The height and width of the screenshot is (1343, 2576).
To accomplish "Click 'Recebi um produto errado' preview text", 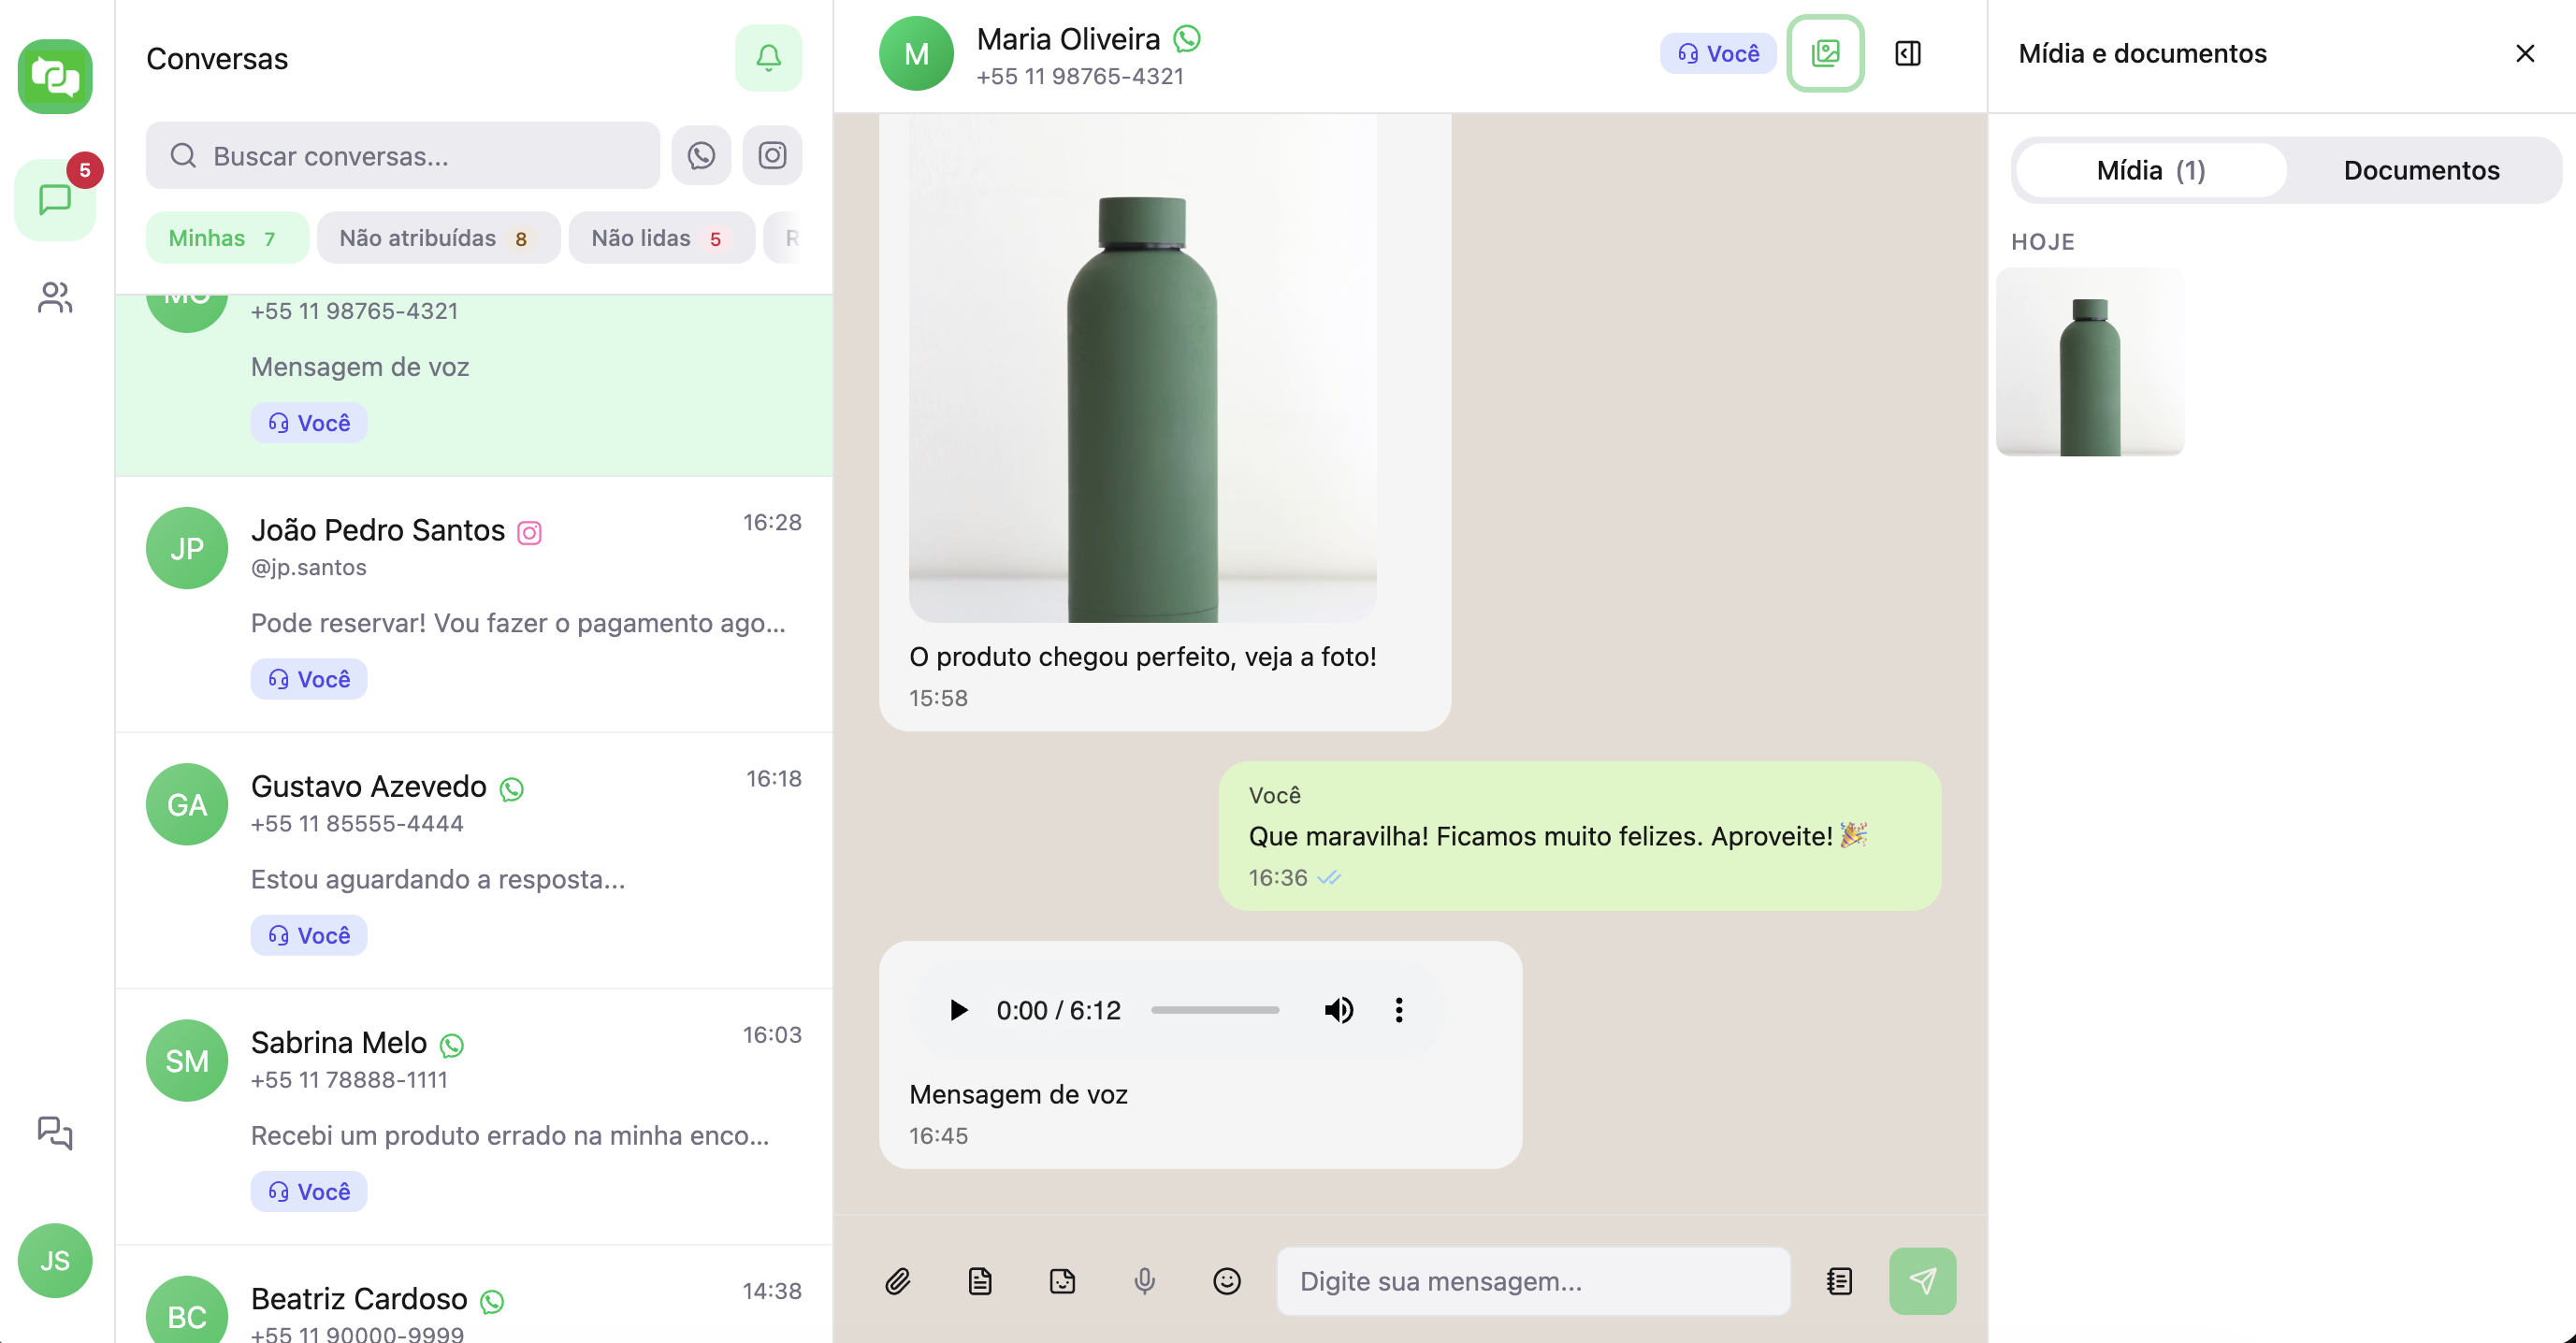I will (510, 1135).
